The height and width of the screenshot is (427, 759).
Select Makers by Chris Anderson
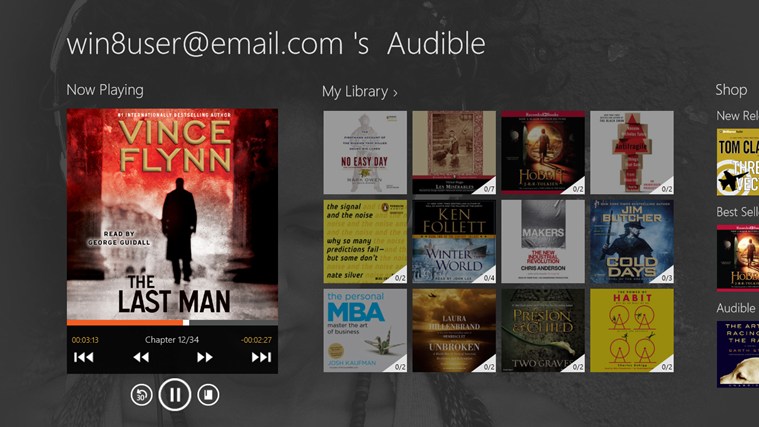point(543,241)
